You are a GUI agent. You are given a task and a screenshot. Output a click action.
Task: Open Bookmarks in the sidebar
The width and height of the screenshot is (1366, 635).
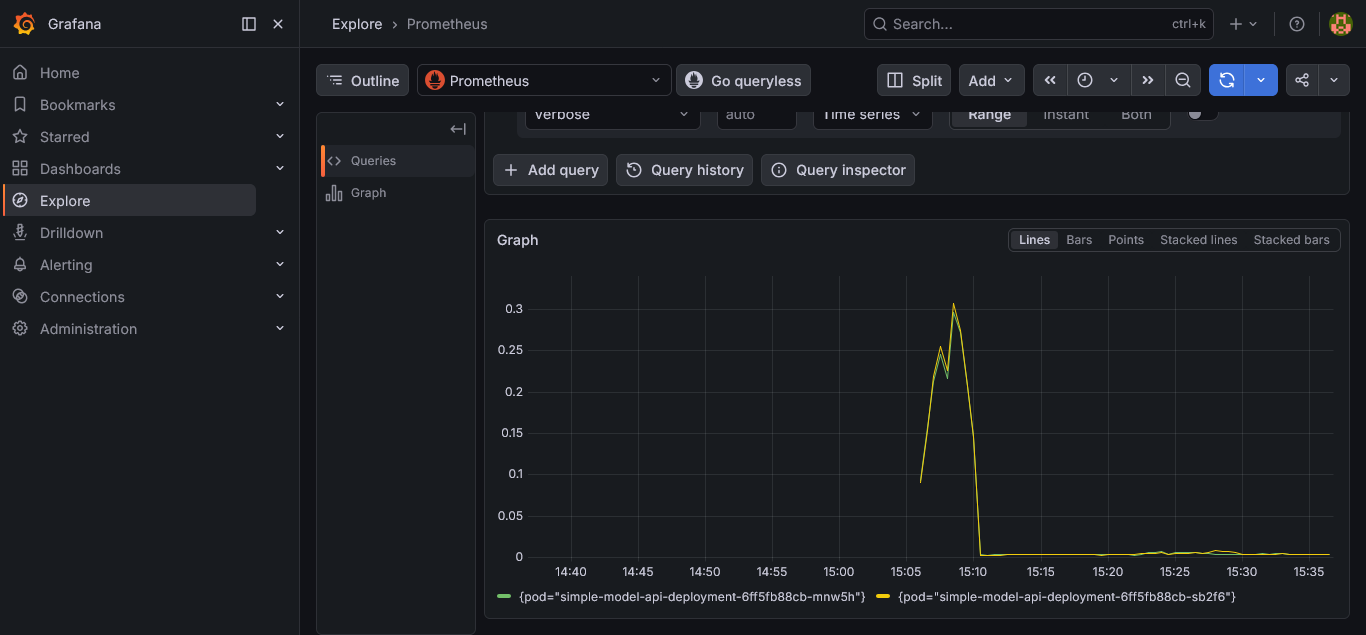point(77,105)
